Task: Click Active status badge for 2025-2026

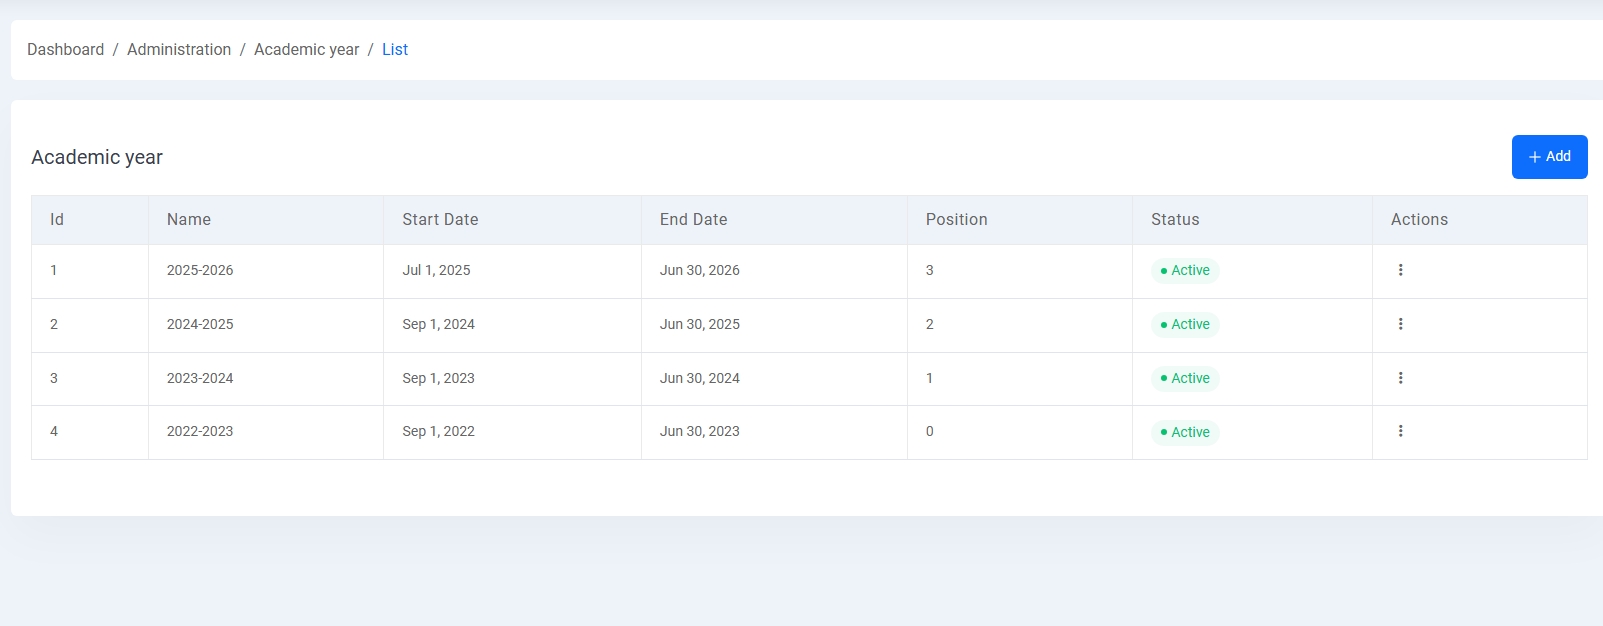Action: [1185, 271]
